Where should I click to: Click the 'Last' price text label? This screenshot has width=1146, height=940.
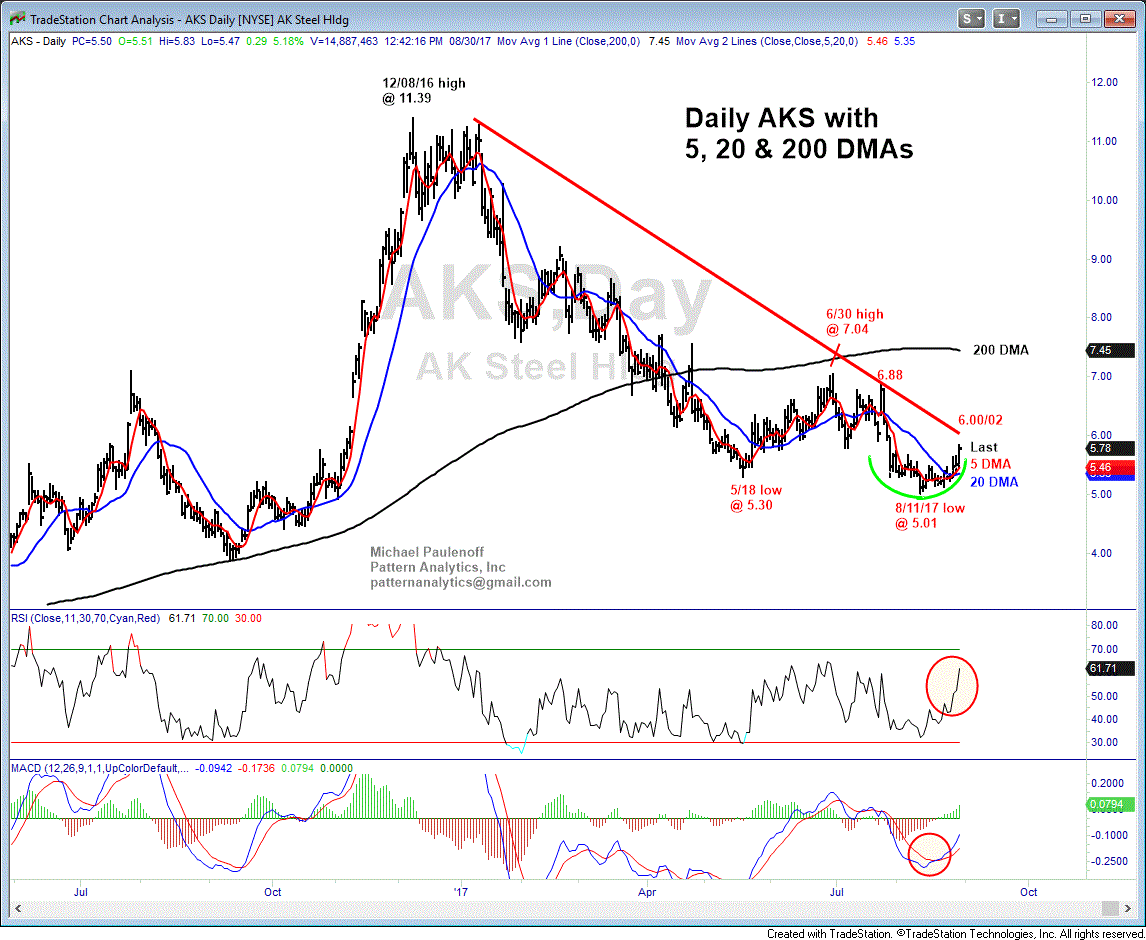point(984,447)
